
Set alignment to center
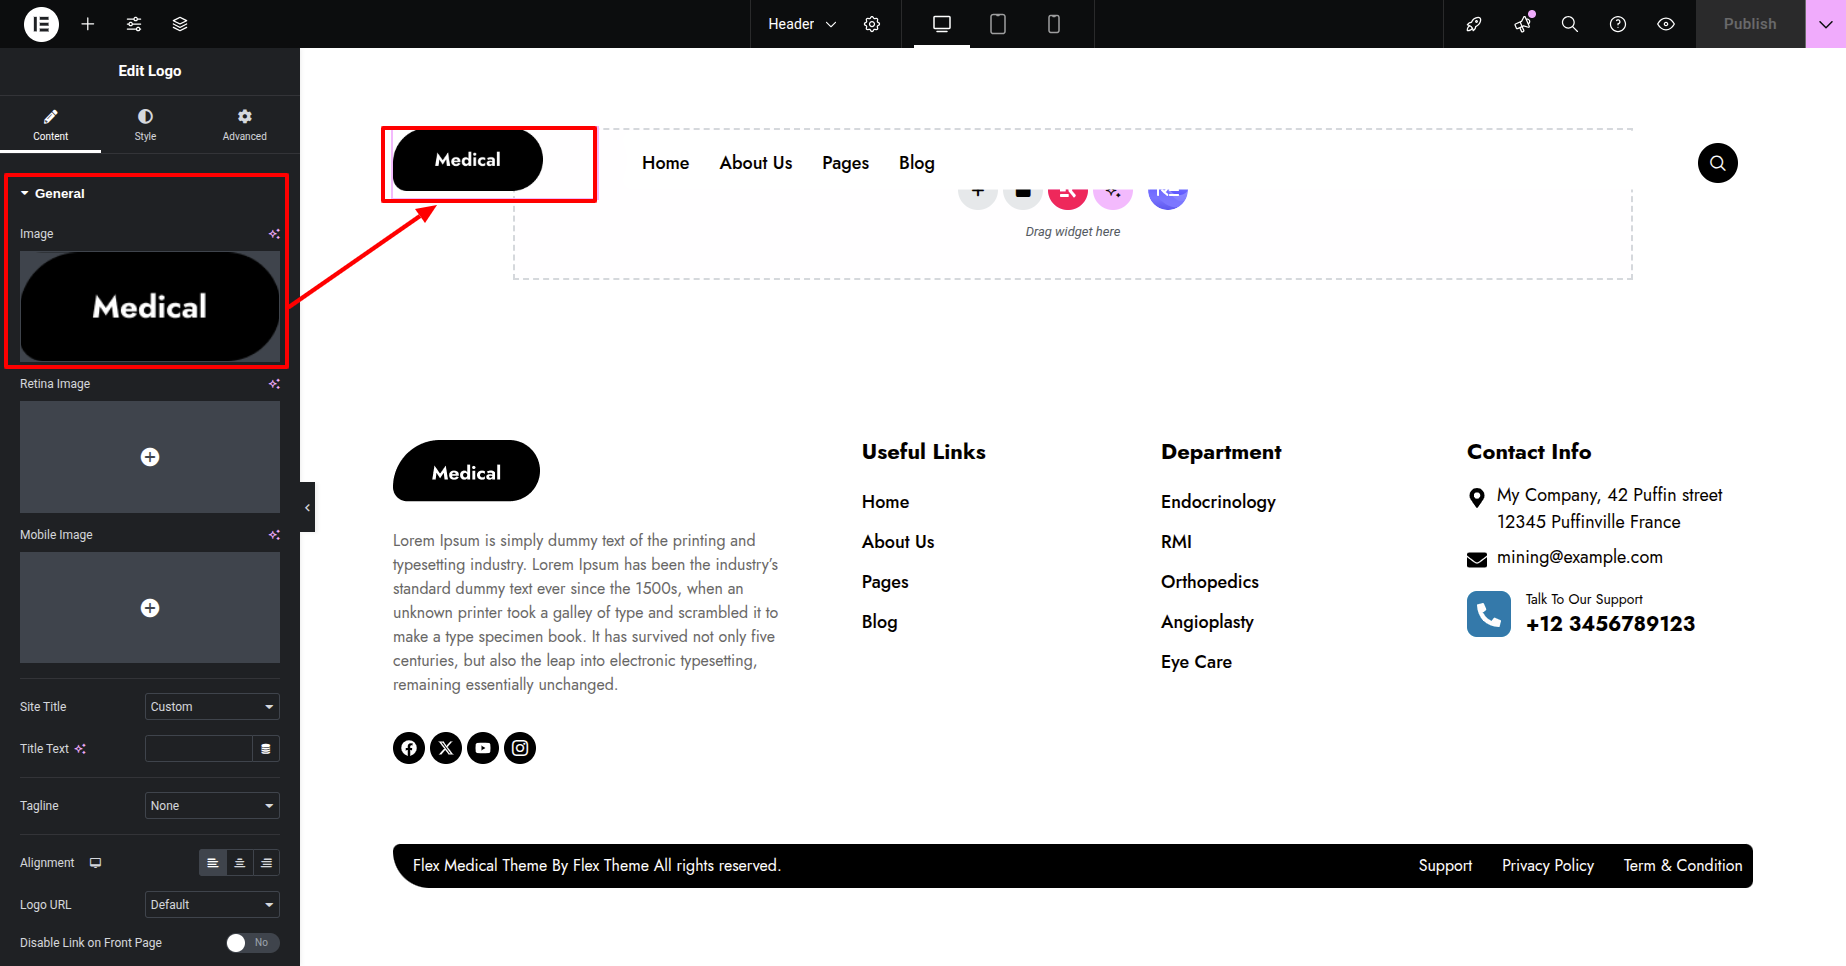(240, 863)
